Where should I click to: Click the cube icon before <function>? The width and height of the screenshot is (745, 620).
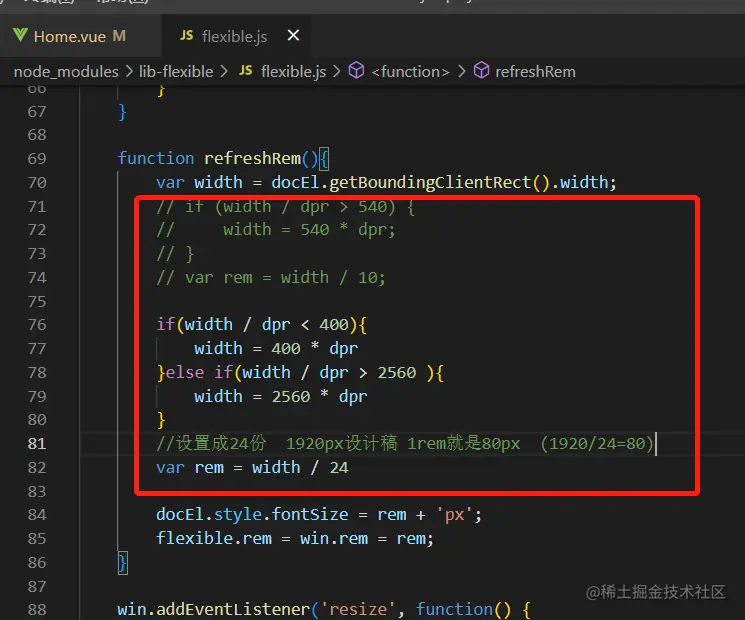[356, 71]
